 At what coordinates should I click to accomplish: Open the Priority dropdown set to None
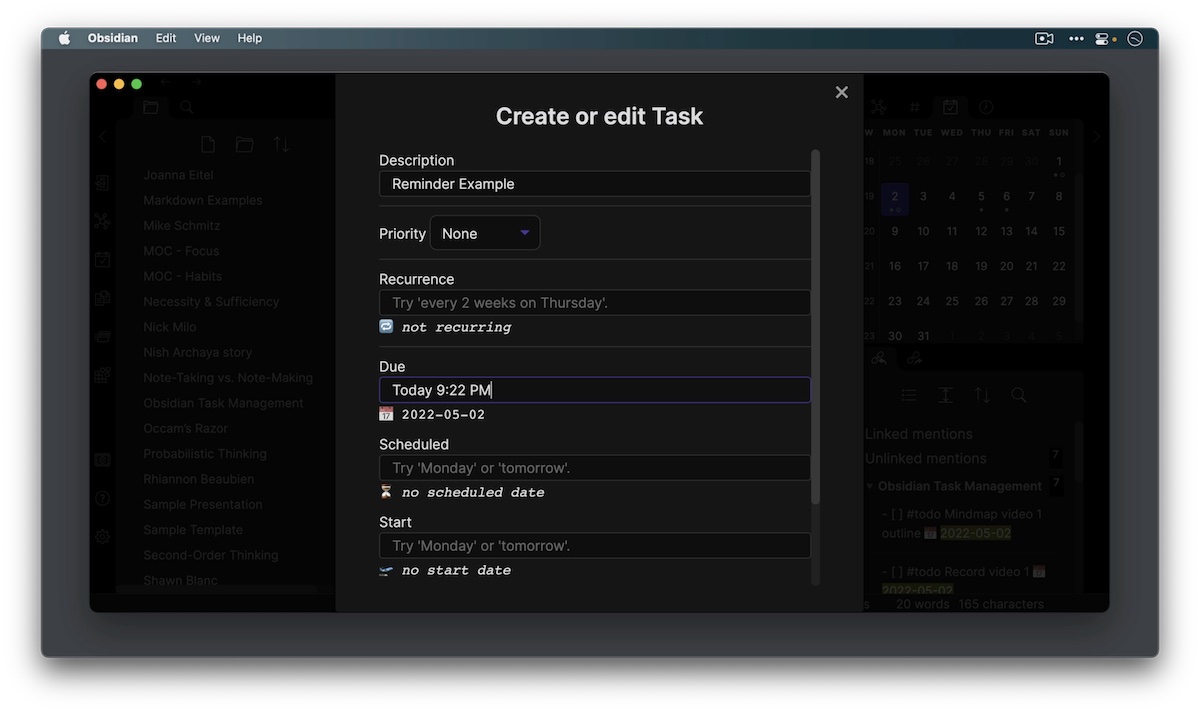485,233
